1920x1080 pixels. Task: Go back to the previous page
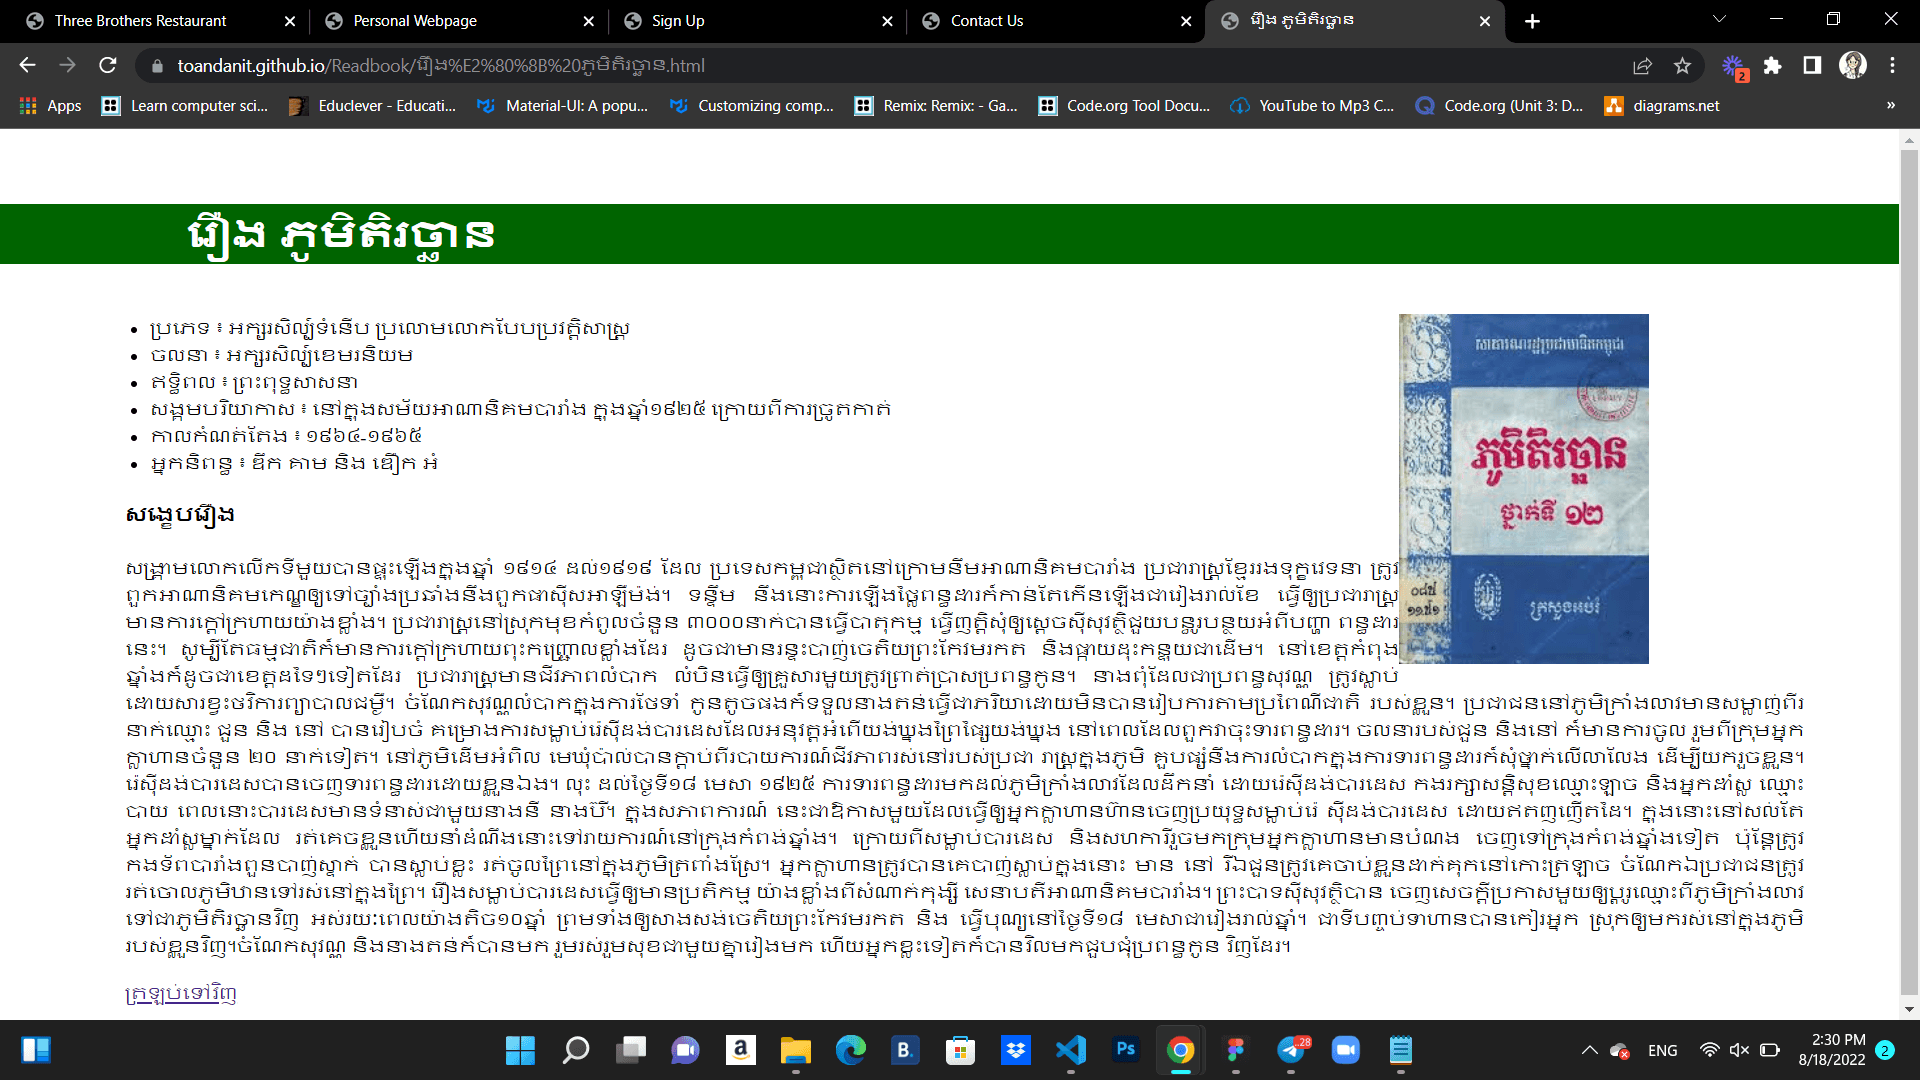pyautogui.click(x=27, y=65)
